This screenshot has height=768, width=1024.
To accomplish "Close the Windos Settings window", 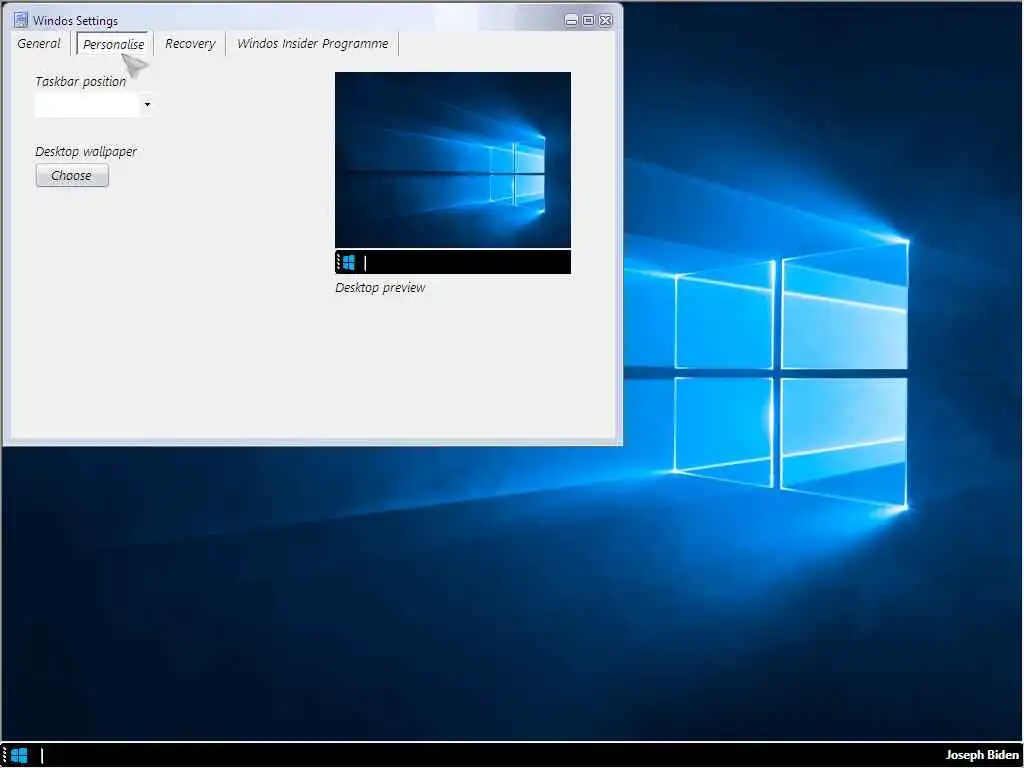I will [x=605, y=20].
